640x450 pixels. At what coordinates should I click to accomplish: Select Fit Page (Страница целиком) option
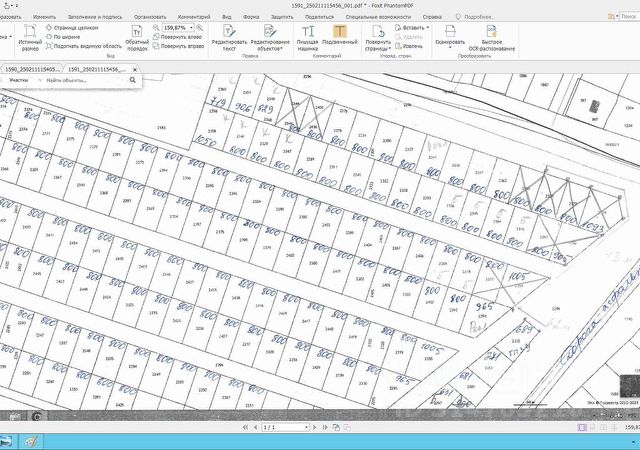click(x=72, y=28)
